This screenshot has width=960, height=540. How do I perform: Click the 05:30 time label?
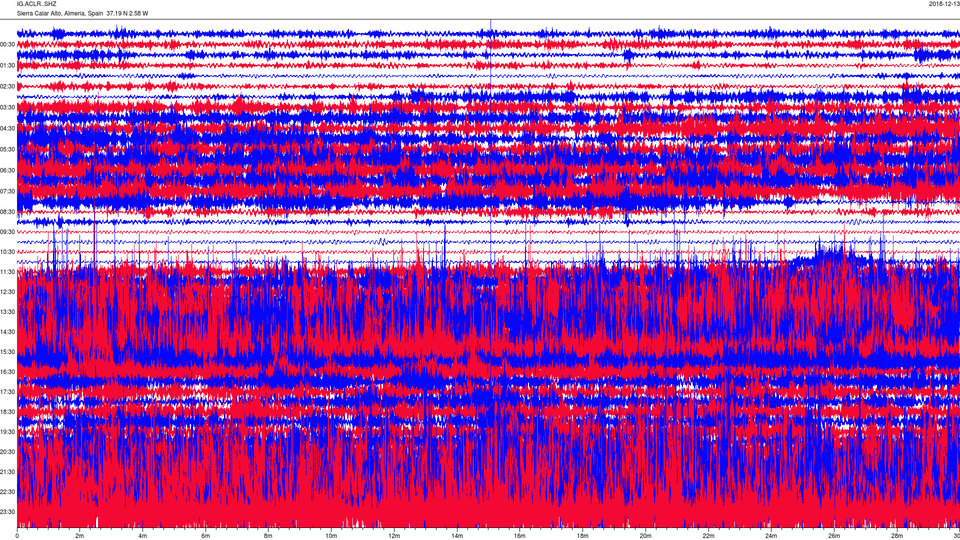point(7,149)
